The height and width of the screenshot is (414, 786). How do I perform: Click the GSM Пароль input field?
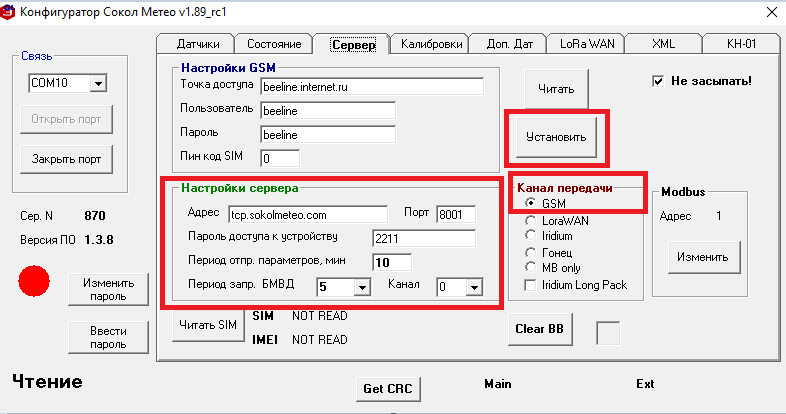(x=328, y=135)
